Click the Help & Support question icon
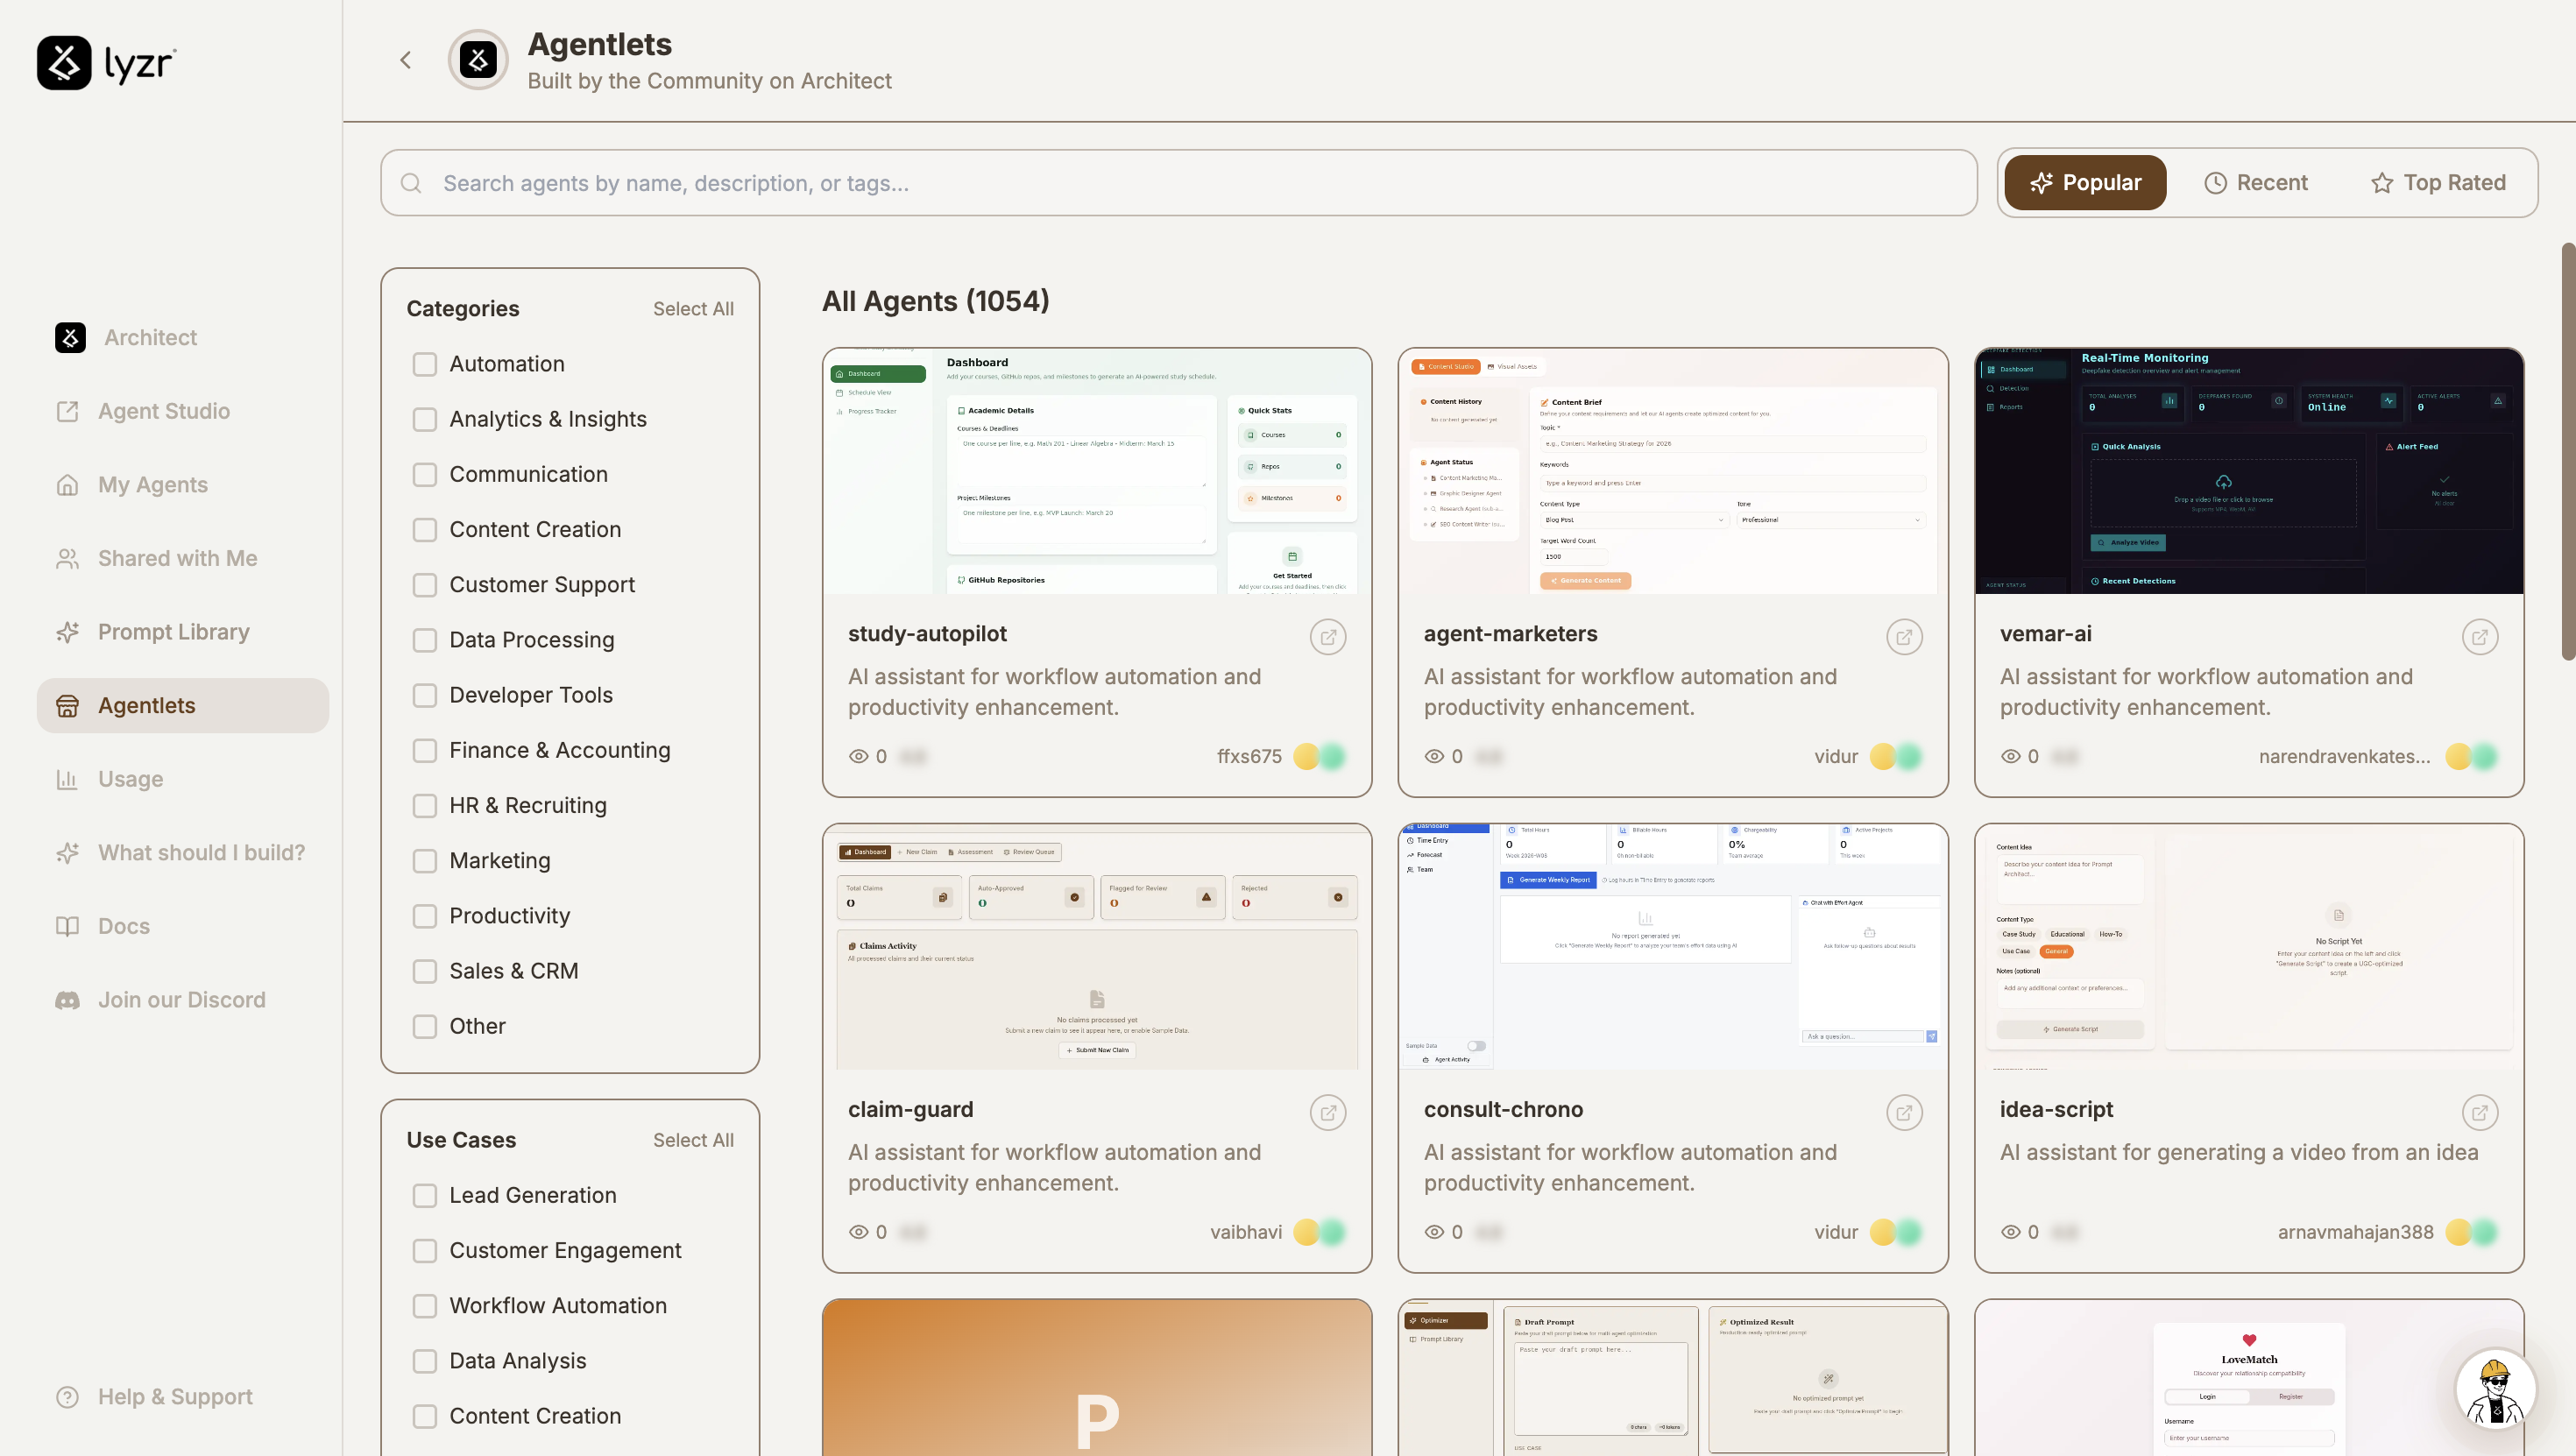Image resolution: width=2576 pixels, height=1456 pixels. 67,1397
